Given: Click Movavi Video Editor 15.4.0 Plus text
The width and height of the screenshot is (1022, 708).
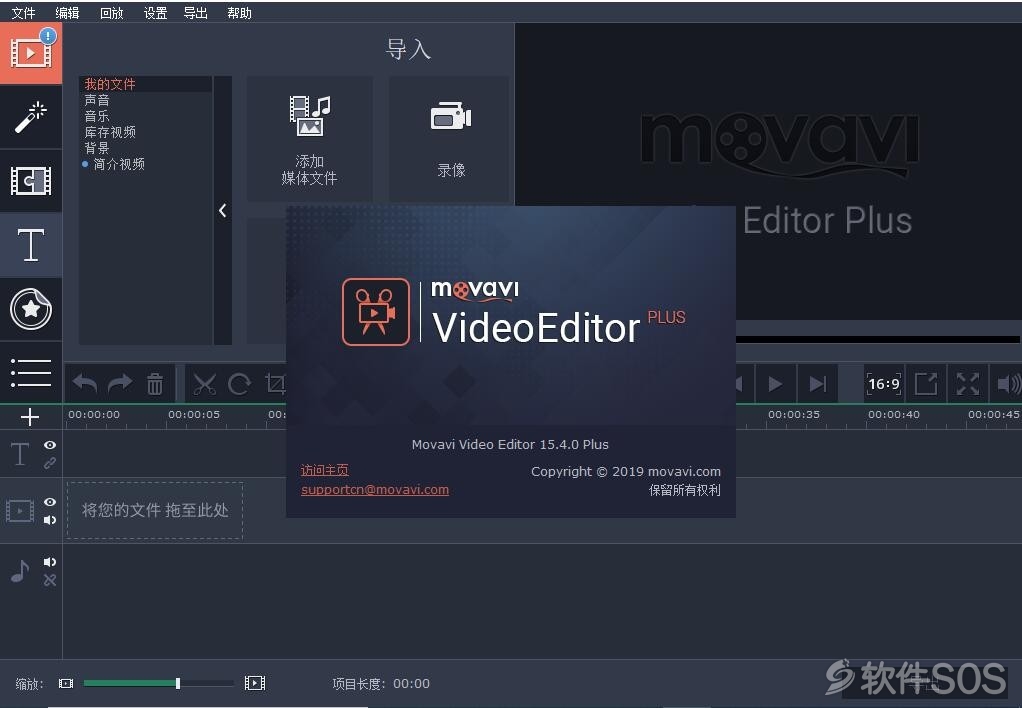Looking at the screenshot, I should [x=510, y=445].
